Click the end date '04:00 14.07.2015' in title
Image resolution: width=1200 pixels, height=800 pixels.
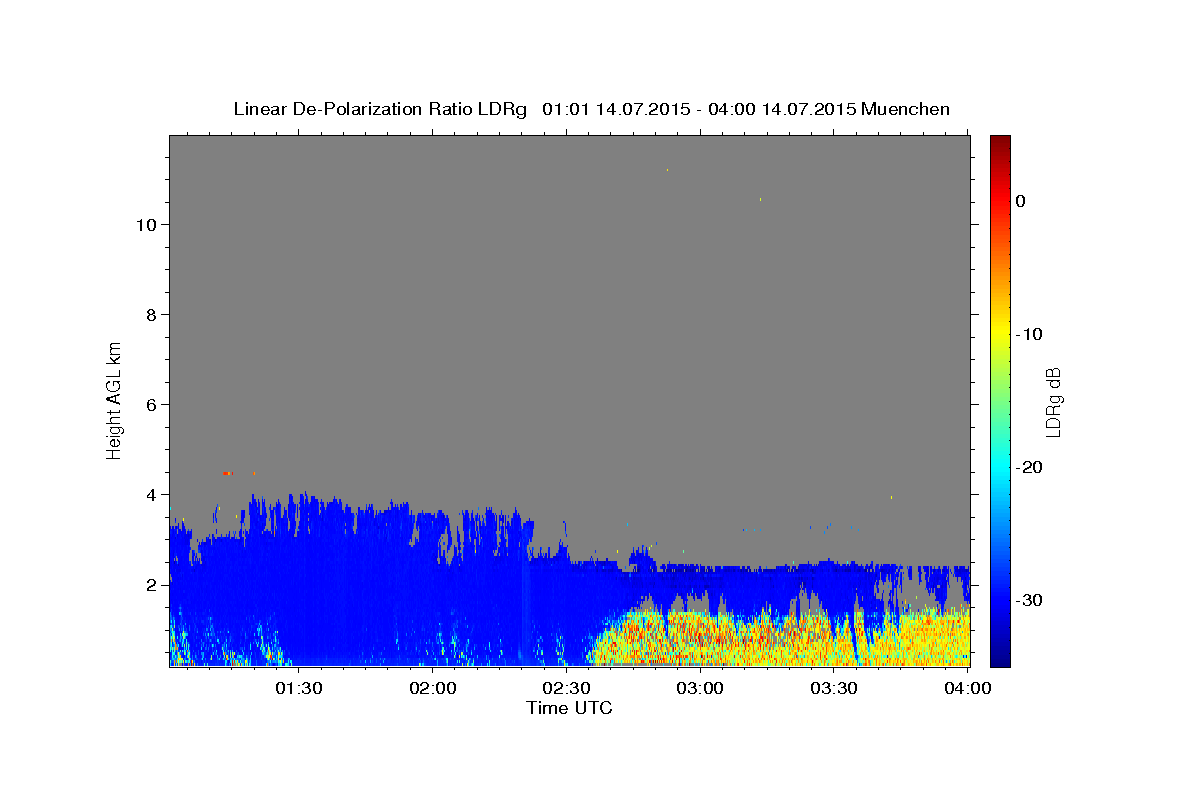[782, 109]
